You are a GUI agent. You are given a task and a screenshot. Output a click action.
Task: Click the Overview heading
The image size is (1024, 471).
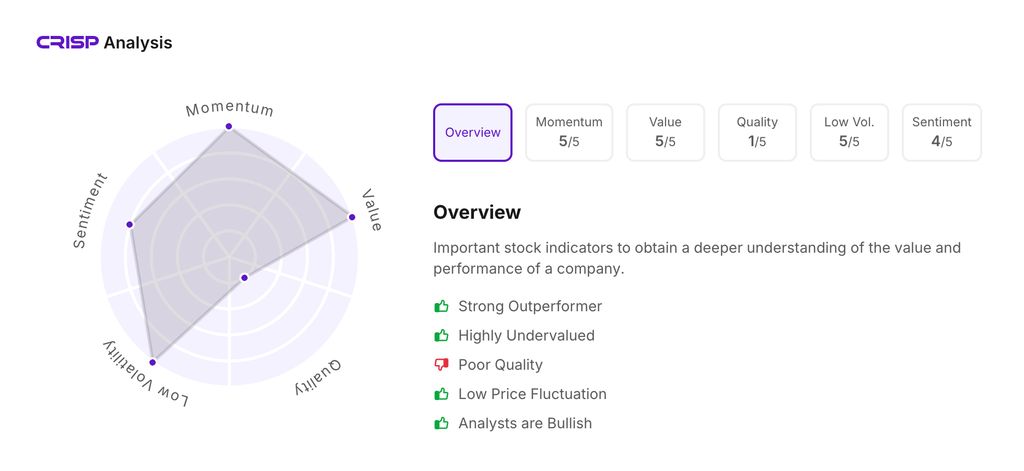(477, 212)
